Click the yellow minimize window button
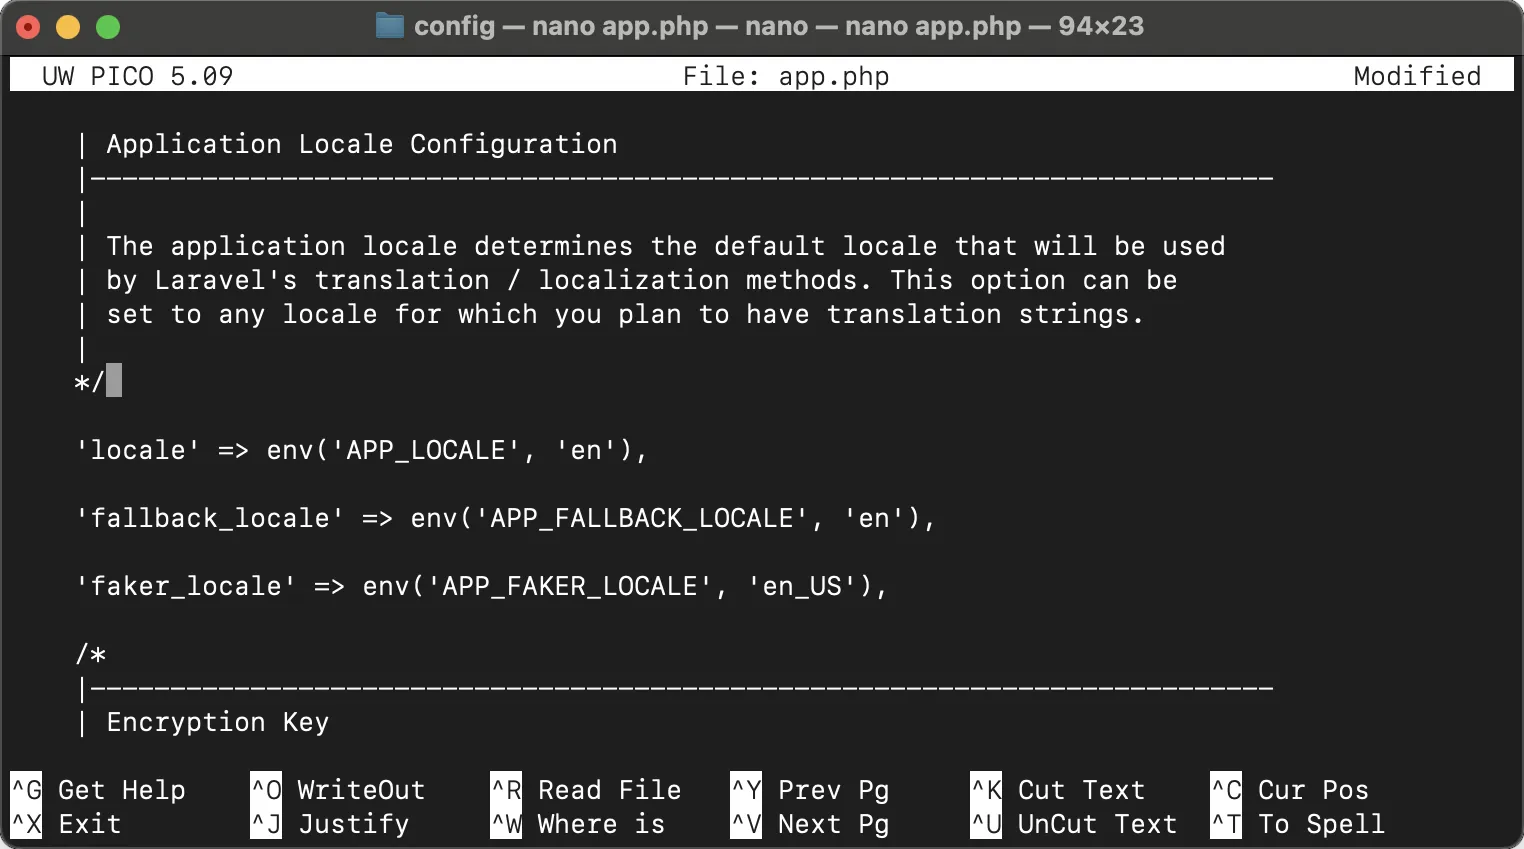This screenshot has height=849, width=1524. tap(68, 27)
